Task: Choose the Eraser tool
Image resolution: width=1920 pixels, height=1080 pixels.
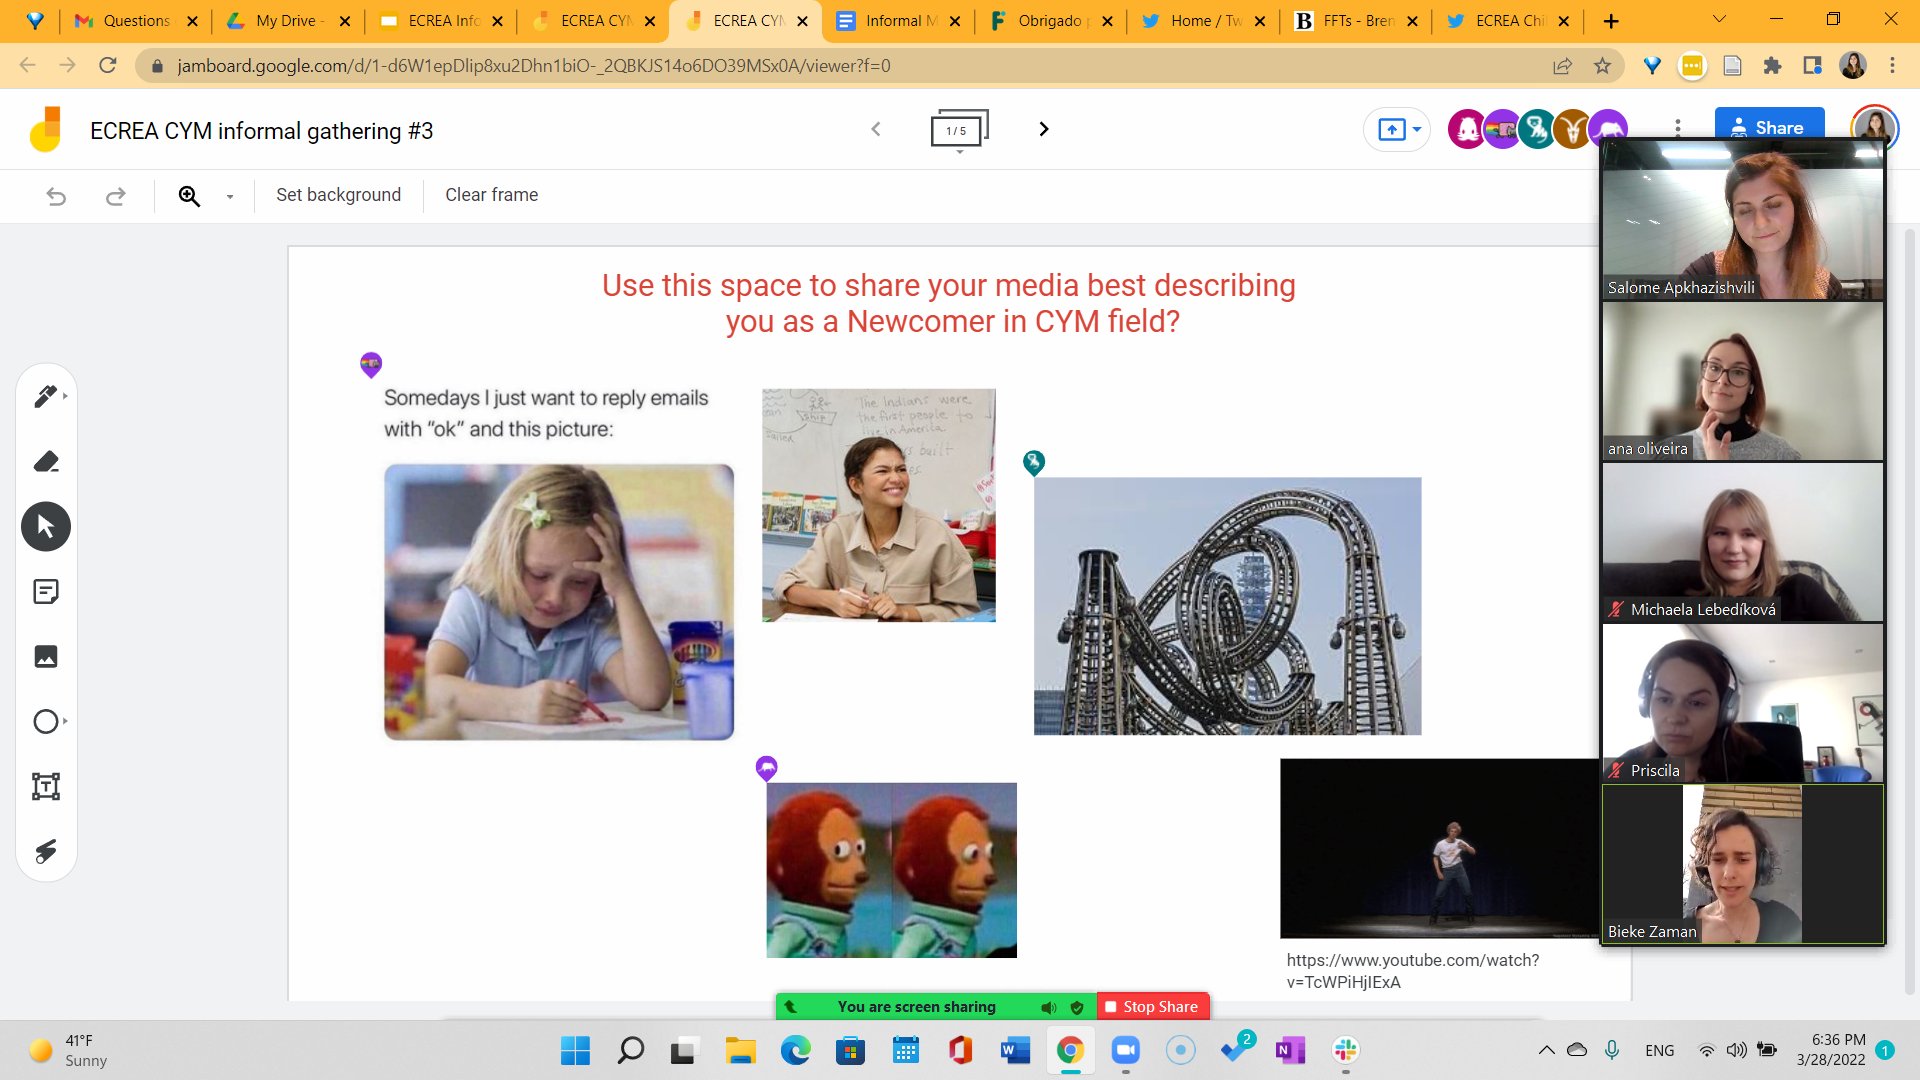Action: (46, 461)
